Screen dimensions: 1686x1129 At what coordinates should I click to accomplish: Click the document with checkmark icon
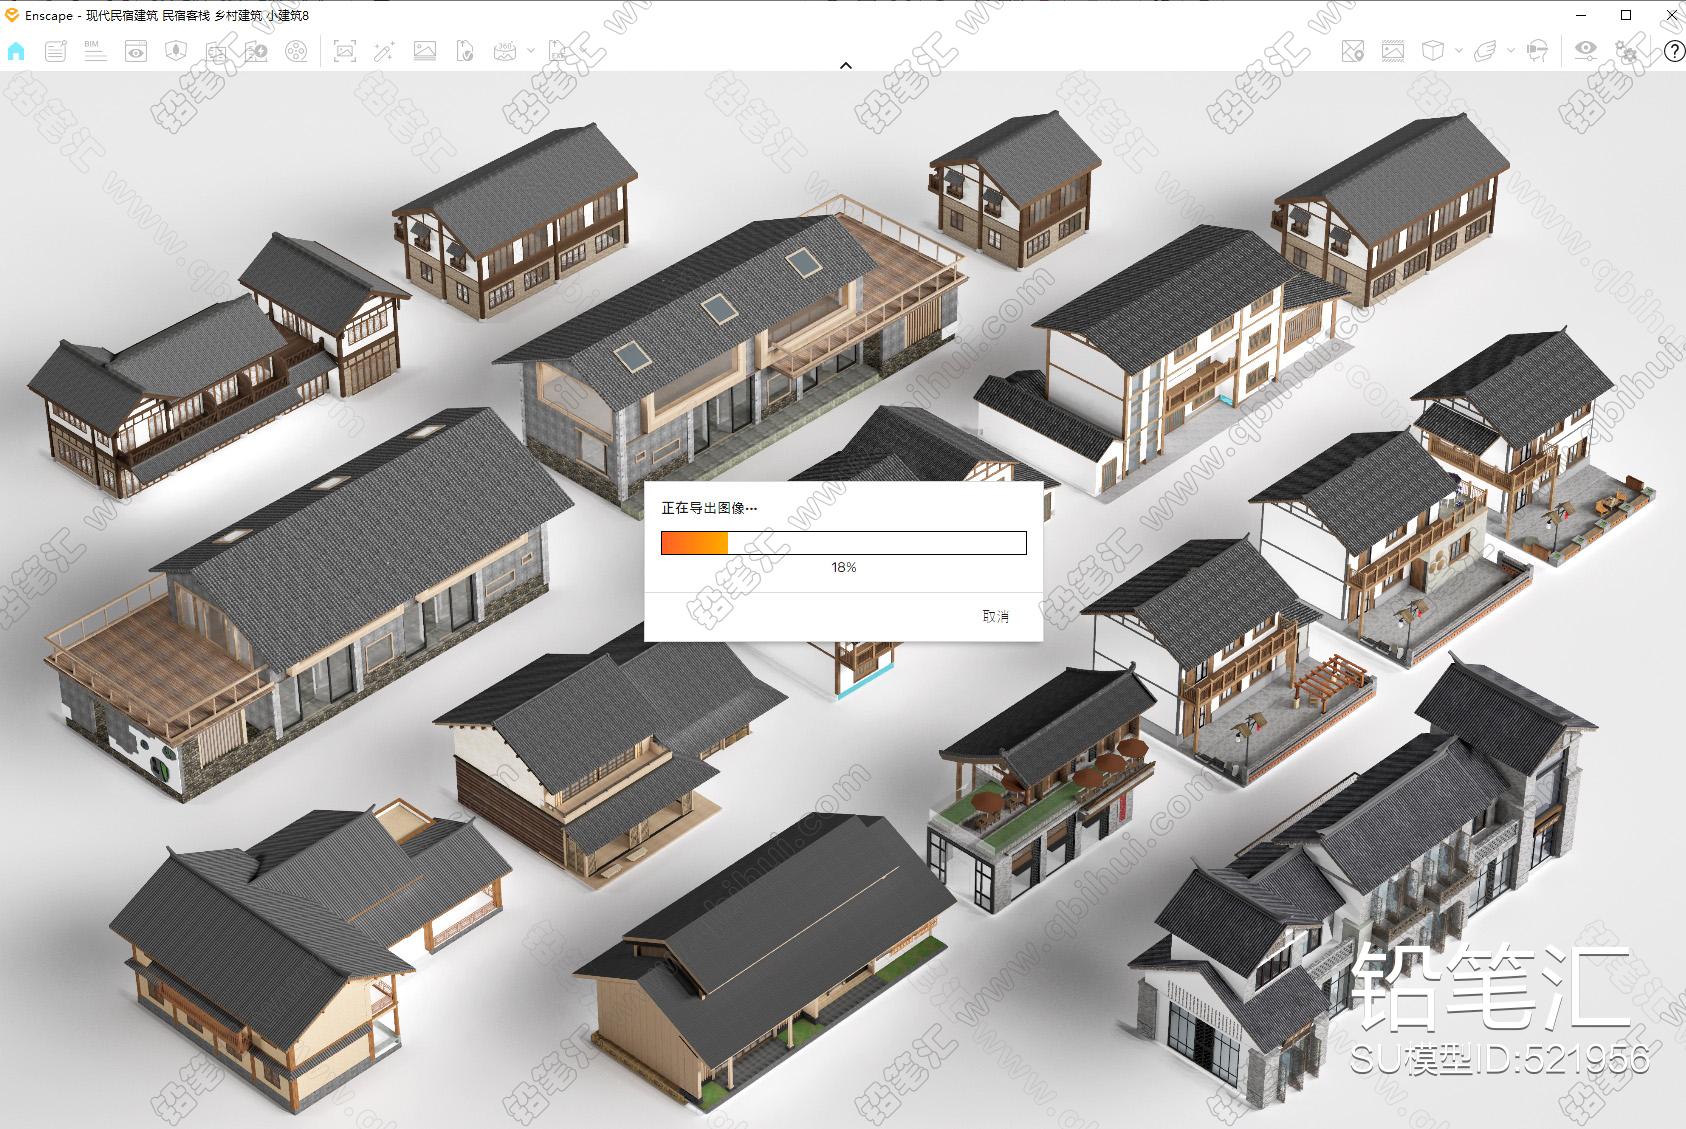pyautogui.click(x=464, y=51)
